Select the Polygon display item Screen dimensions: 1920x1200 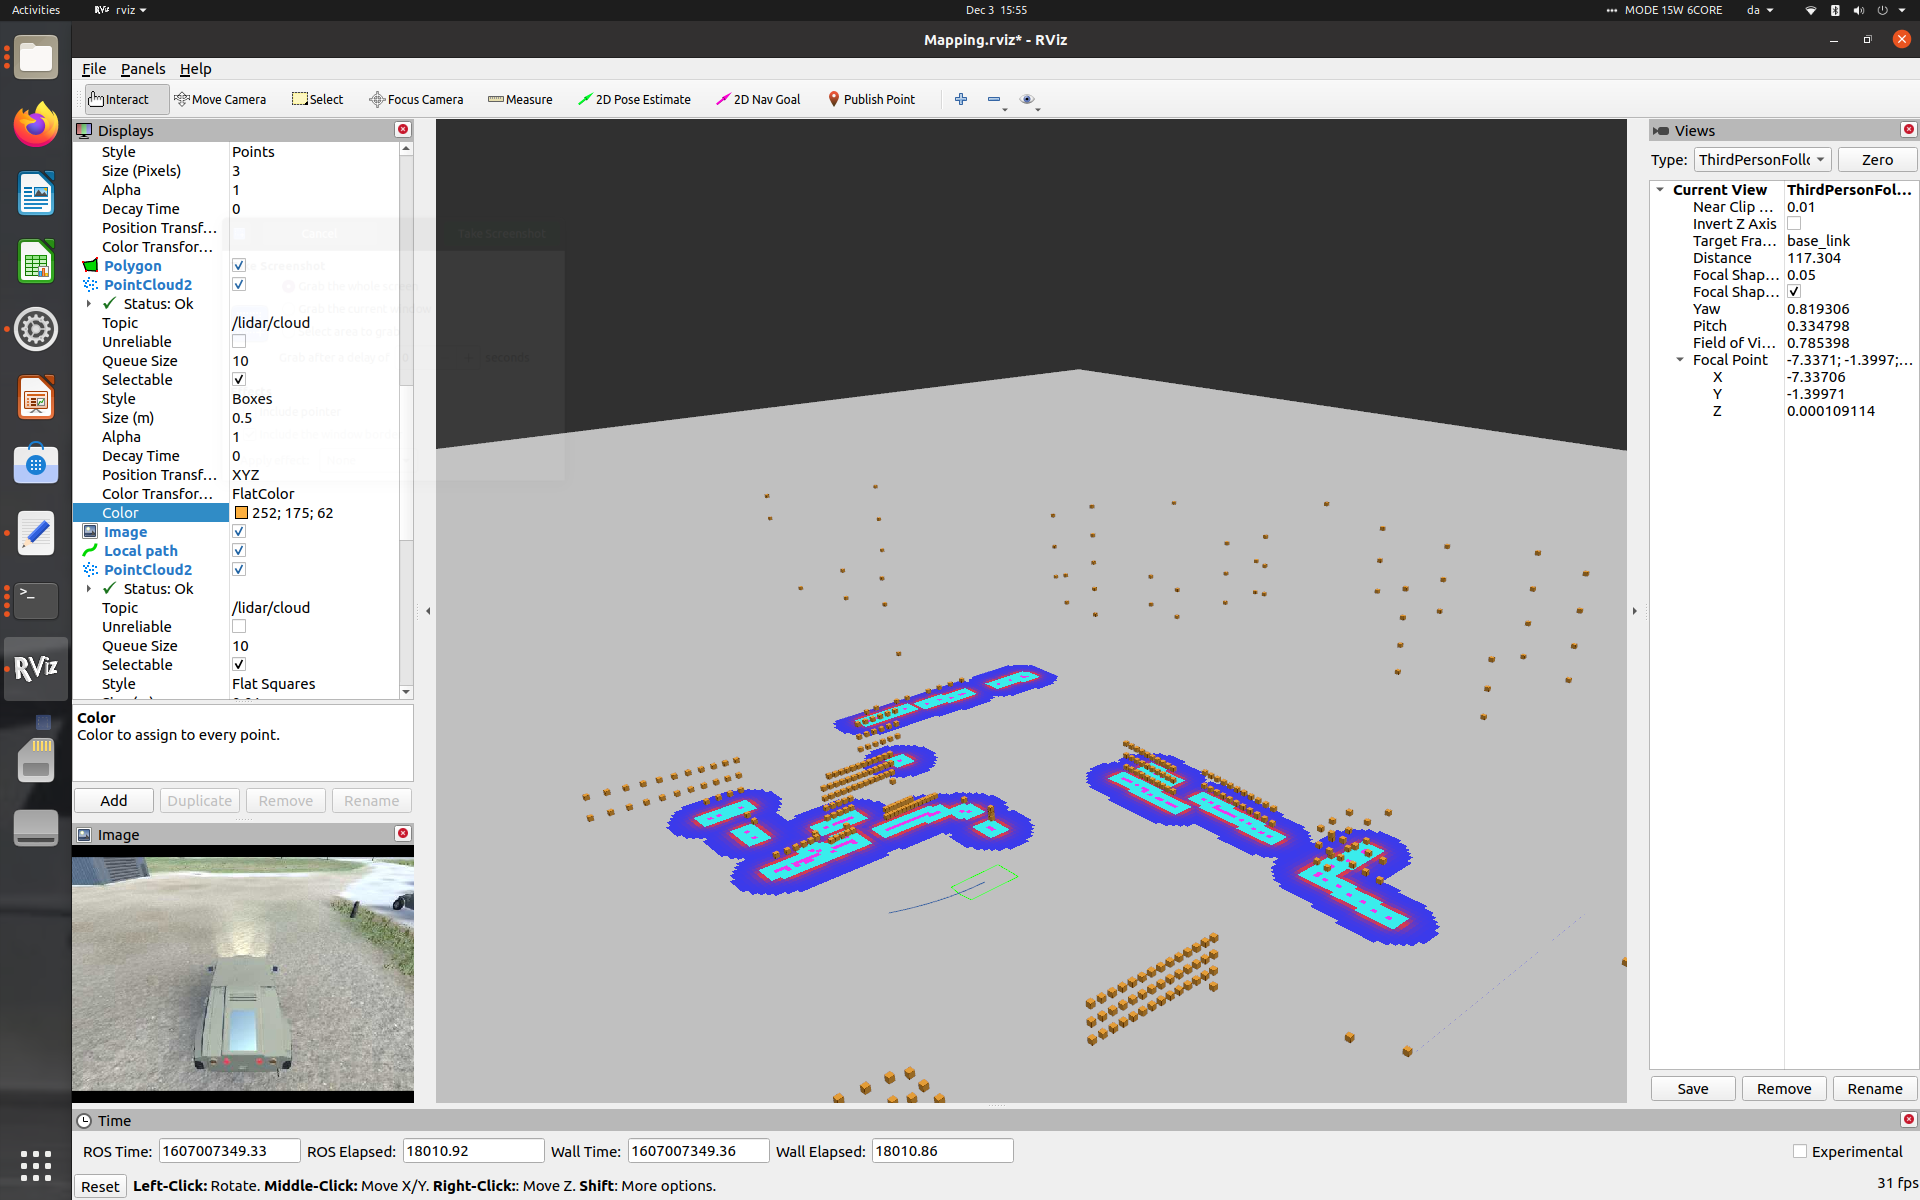(132, 266)
